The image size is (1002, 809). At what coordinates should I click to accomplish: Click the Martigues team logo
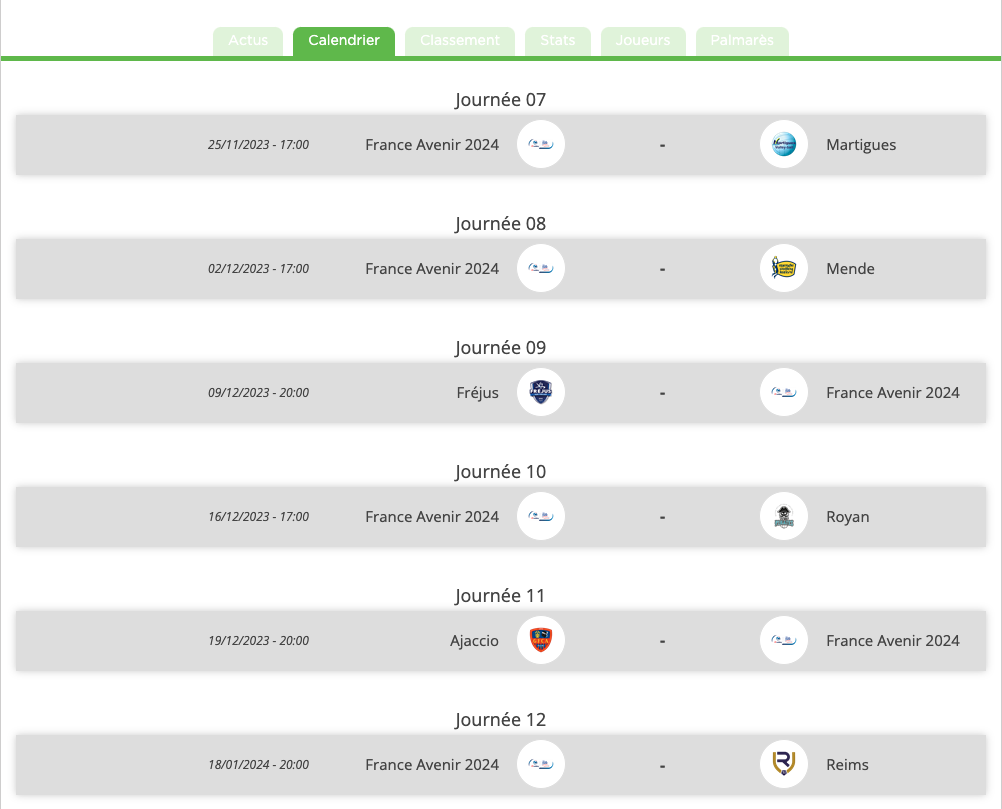tap(783, 144)
